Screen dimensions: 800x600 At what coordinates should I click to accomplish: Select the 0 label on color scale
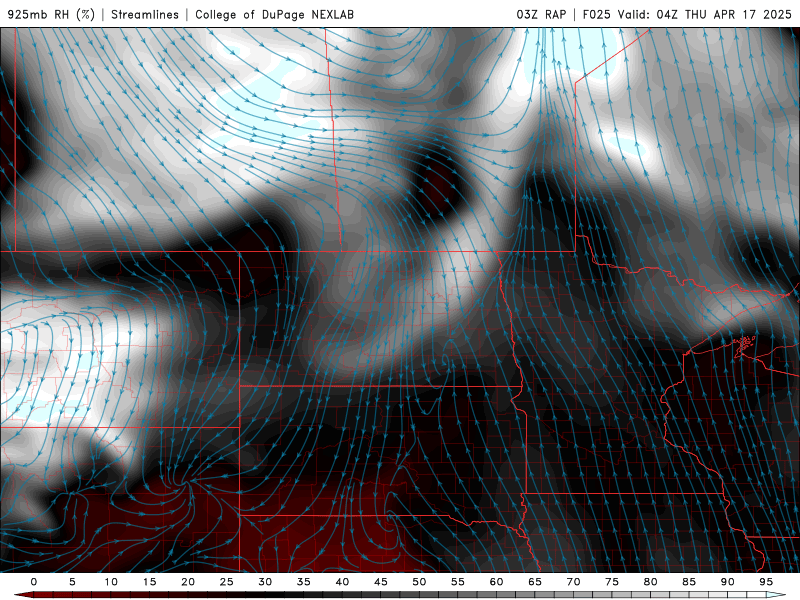(x=34, y=582)
